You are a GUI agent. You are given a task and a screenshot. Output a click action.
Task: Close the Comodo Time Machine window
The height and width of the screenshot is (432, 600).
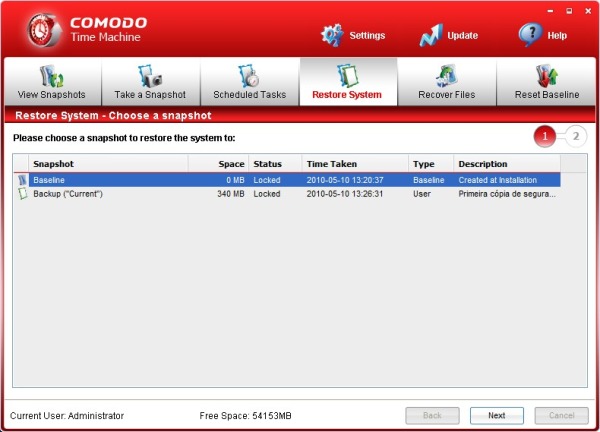[x=589, y=11]
